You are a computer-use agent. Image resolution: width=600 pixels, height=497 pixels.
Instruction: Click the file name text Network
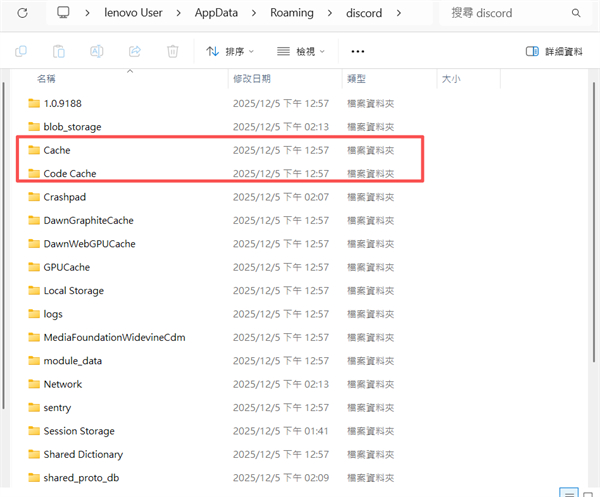point(63,384)
